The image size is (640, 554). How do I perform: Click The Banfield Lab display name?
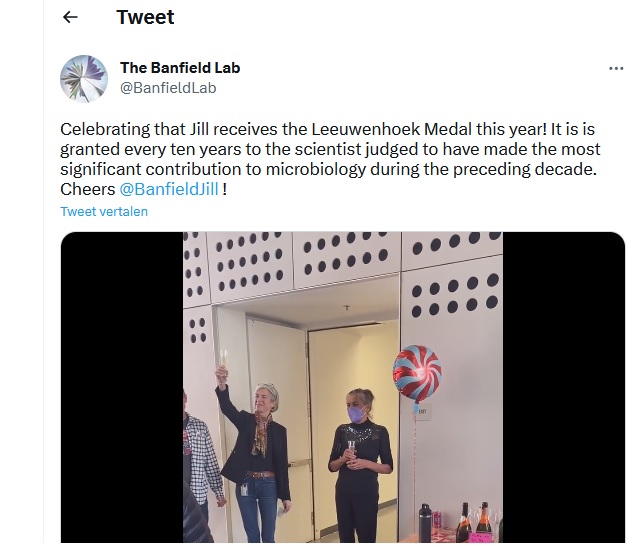click(180, 68)
